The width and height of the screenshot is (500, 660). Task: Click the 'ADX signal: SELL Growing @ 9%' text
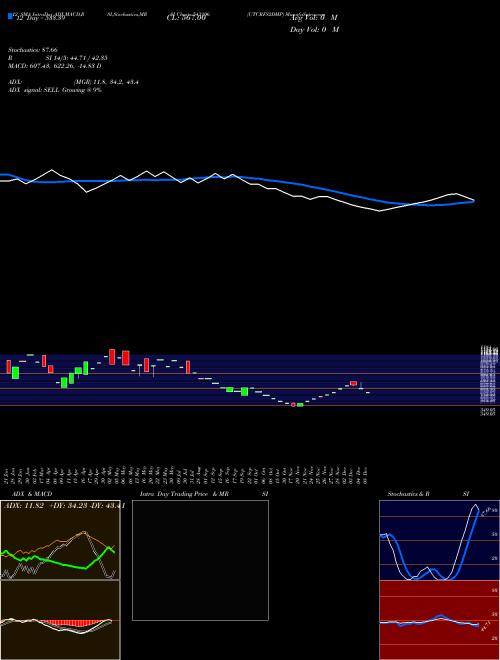pyautogui.click(x=55, y=90)
